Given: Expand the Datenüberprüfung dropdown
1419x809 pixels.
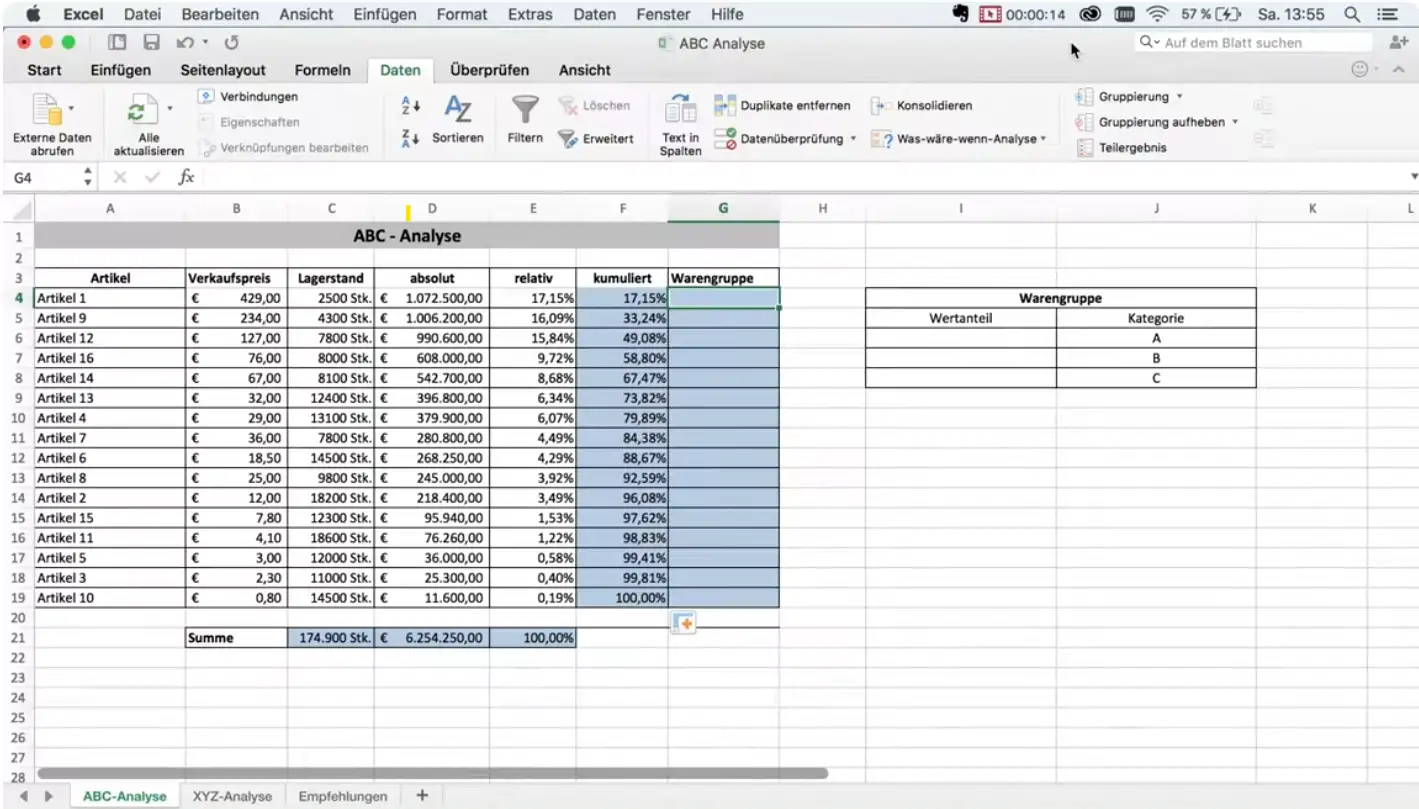Looking at the screenshot, I should 853,139.
